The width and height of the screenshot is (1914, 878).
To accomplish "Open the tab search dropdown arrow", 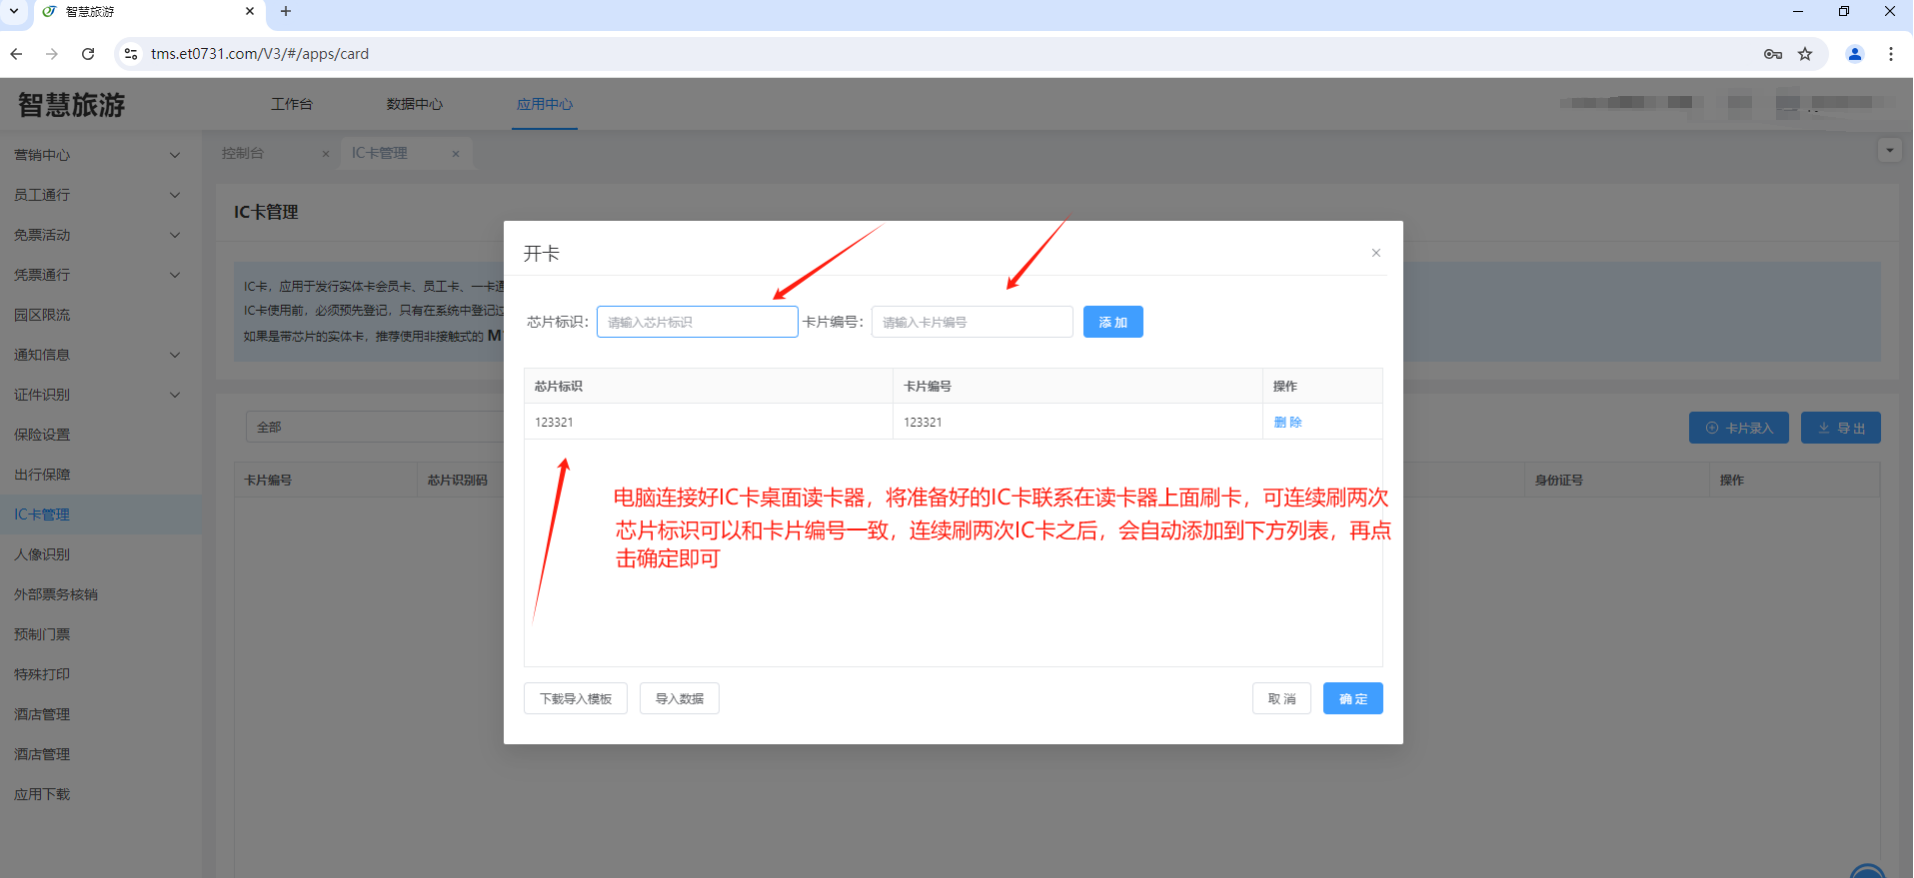I will [x=14, y=11].
